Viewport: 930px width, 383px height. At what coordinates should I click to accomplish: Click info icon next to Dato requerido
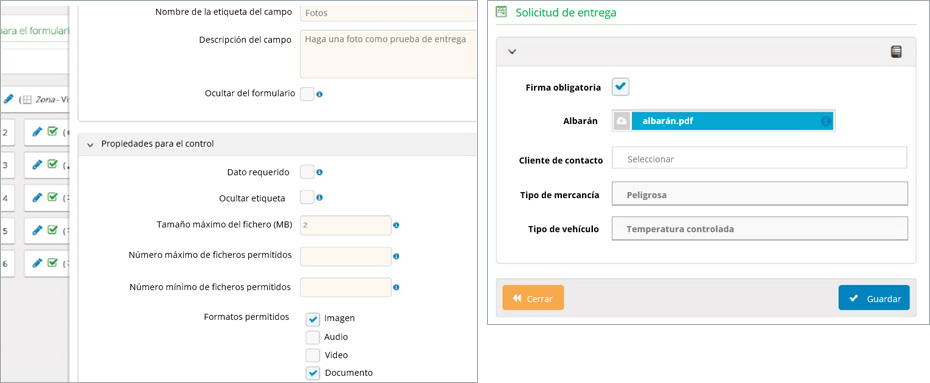coord(319,173)
